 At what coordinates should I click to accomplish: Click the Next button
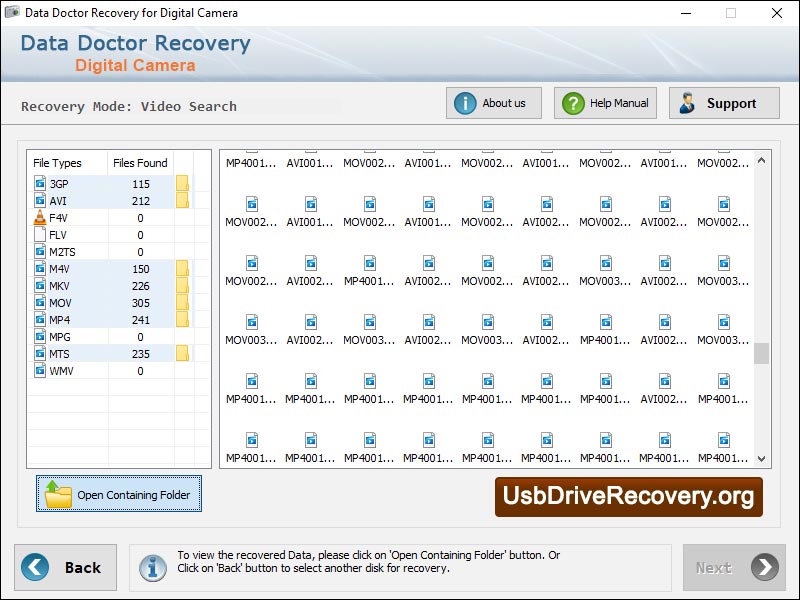pos(734,567)
